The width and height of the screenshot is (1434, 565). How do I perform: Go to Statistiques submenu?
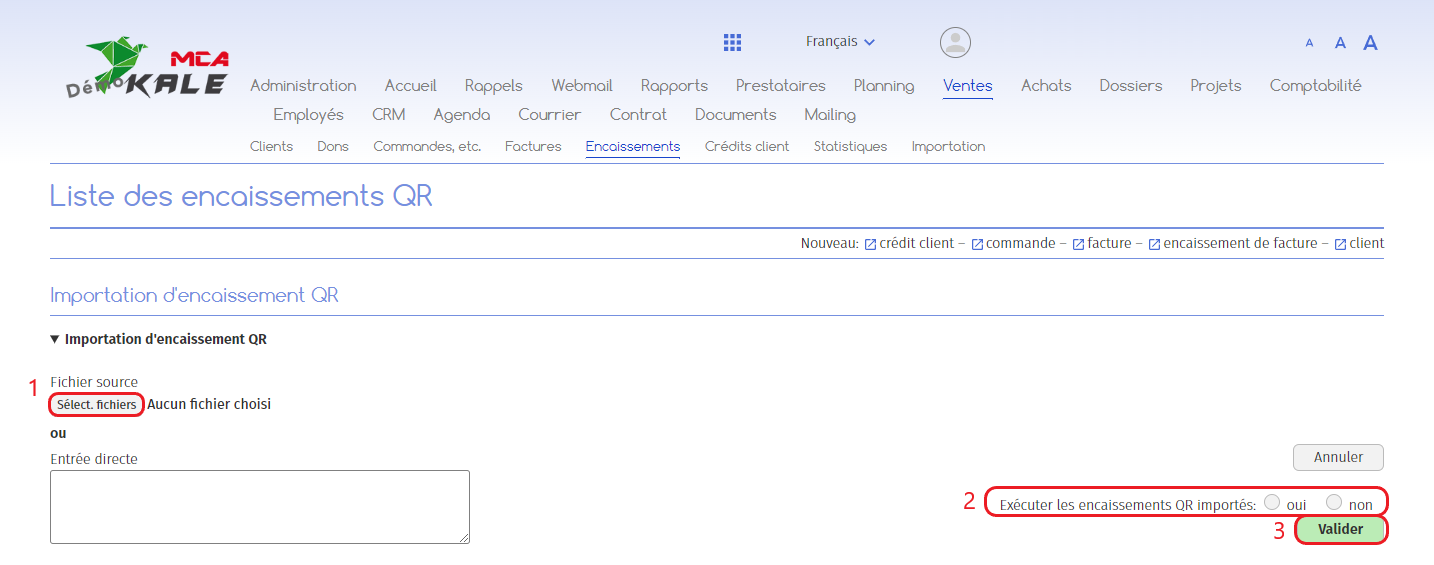(x=850, y=146)
